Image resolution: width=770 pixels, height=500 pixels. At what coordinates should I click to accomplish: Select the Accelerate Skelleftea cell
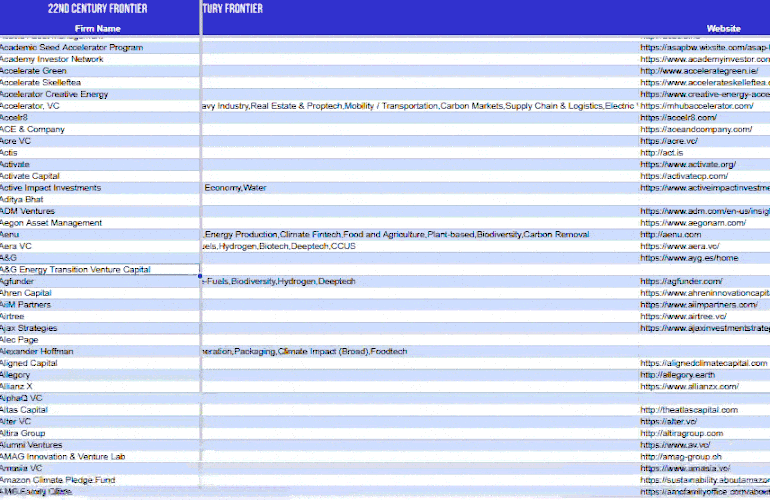tap(100, 83)
